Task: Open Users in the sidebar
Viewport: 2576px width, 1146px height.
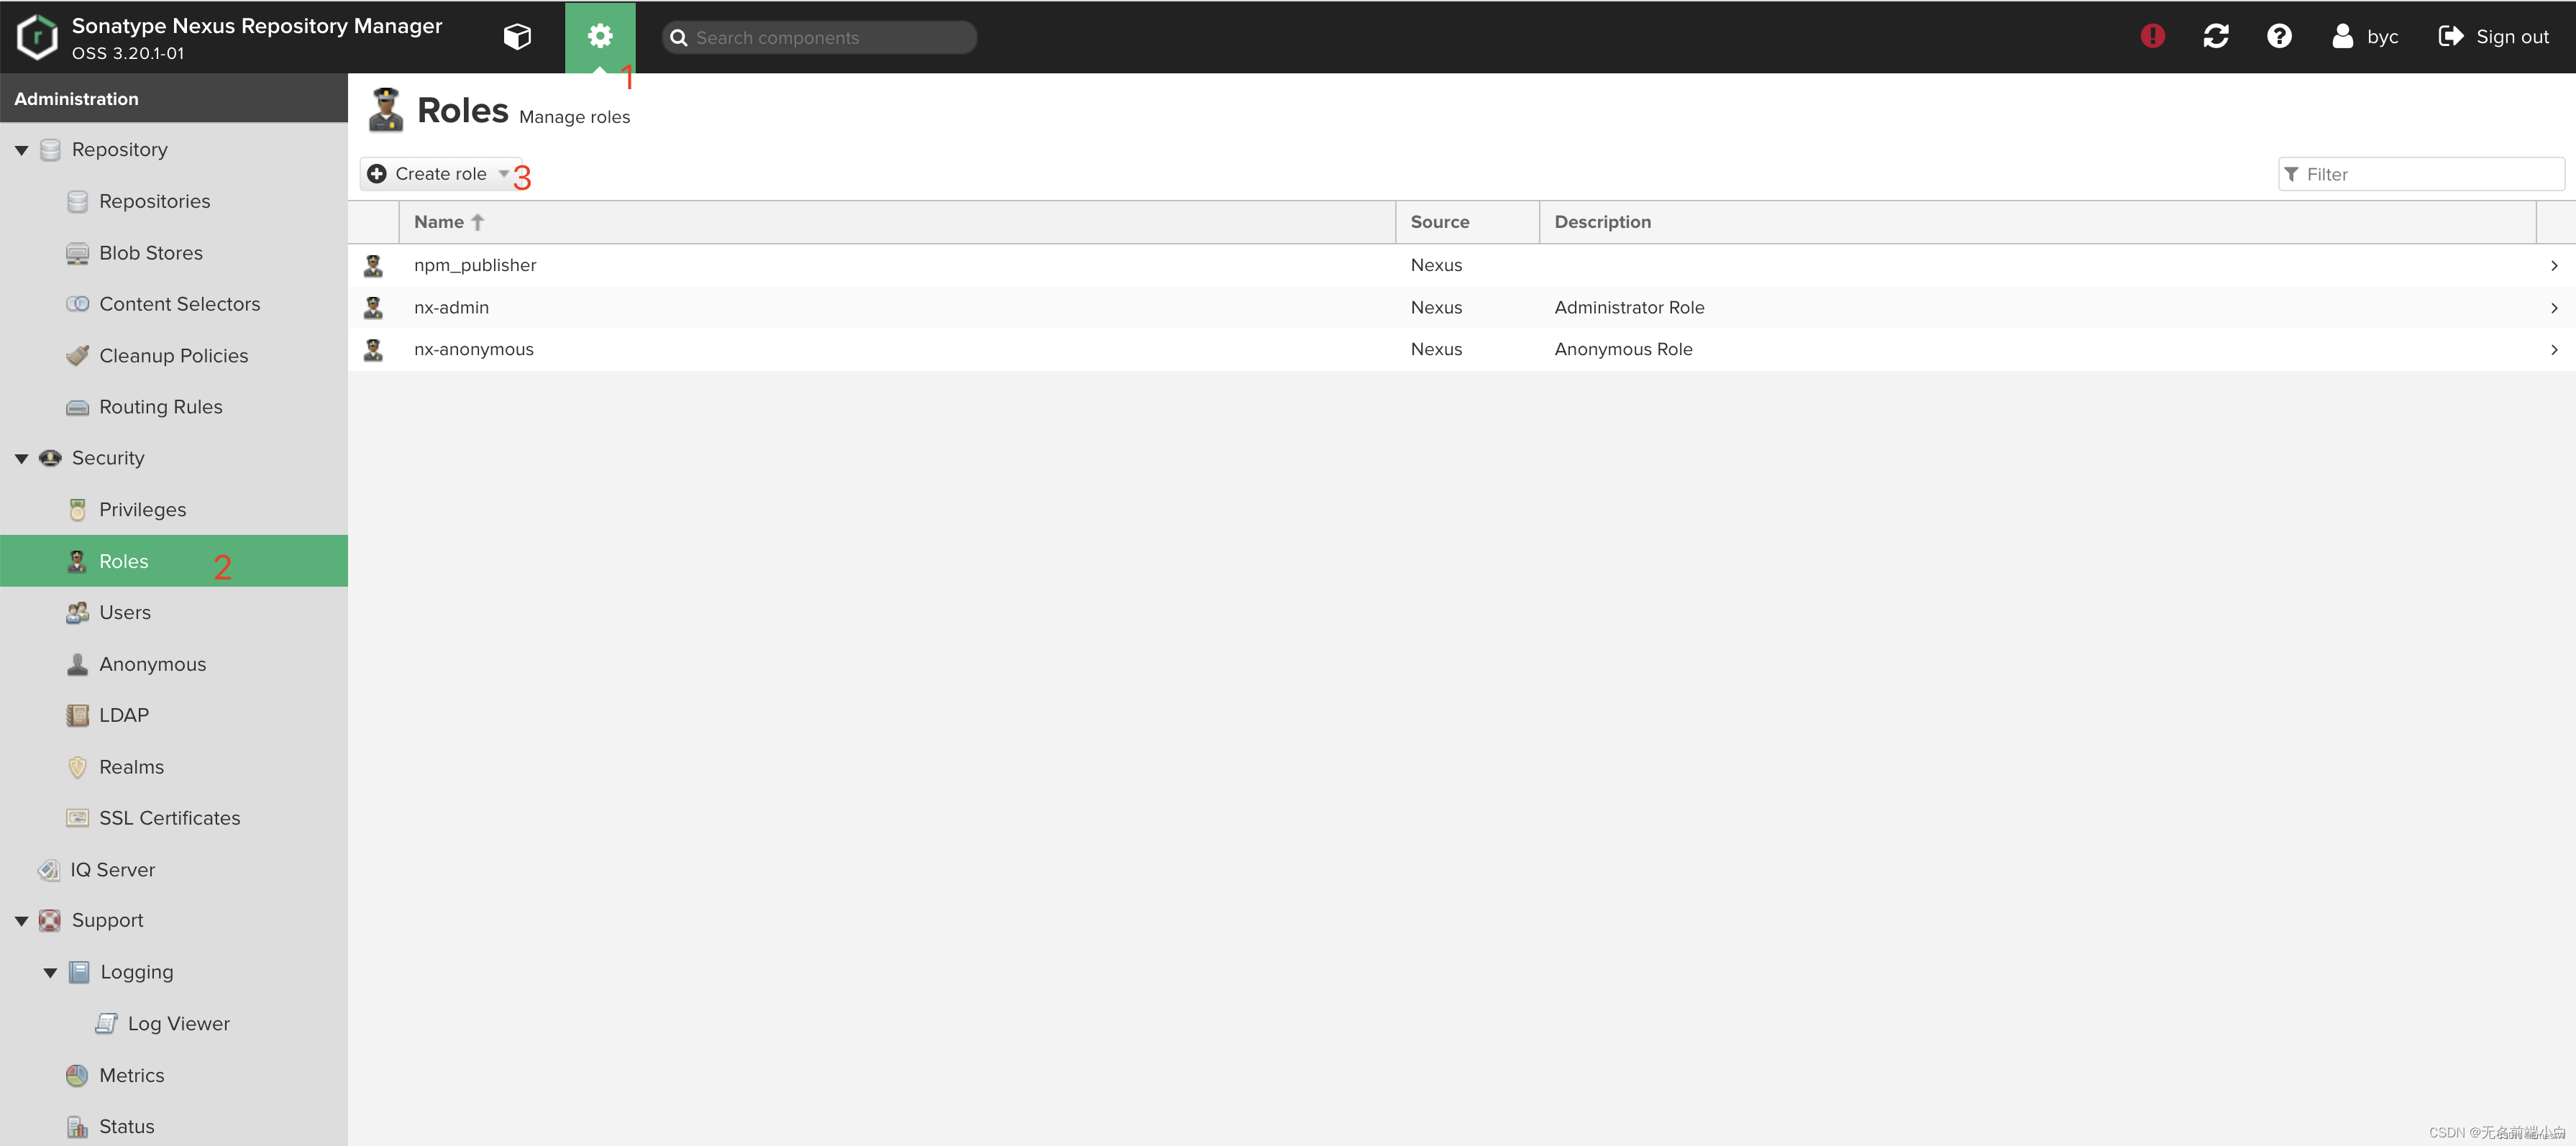Action: point(125,613)
